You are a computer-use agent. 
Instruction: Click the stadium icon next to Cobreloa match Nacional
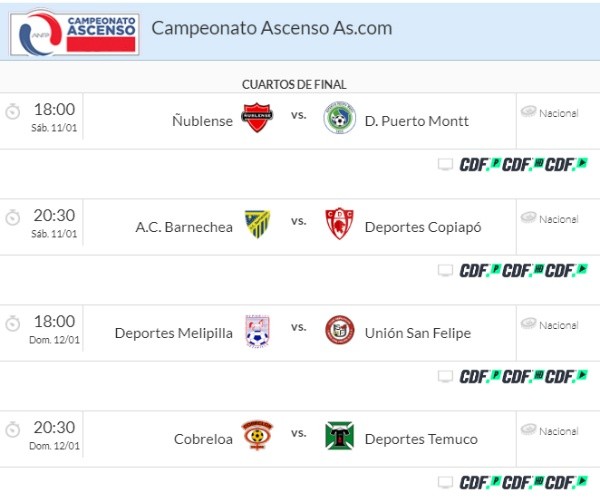(x=528, y=430)
